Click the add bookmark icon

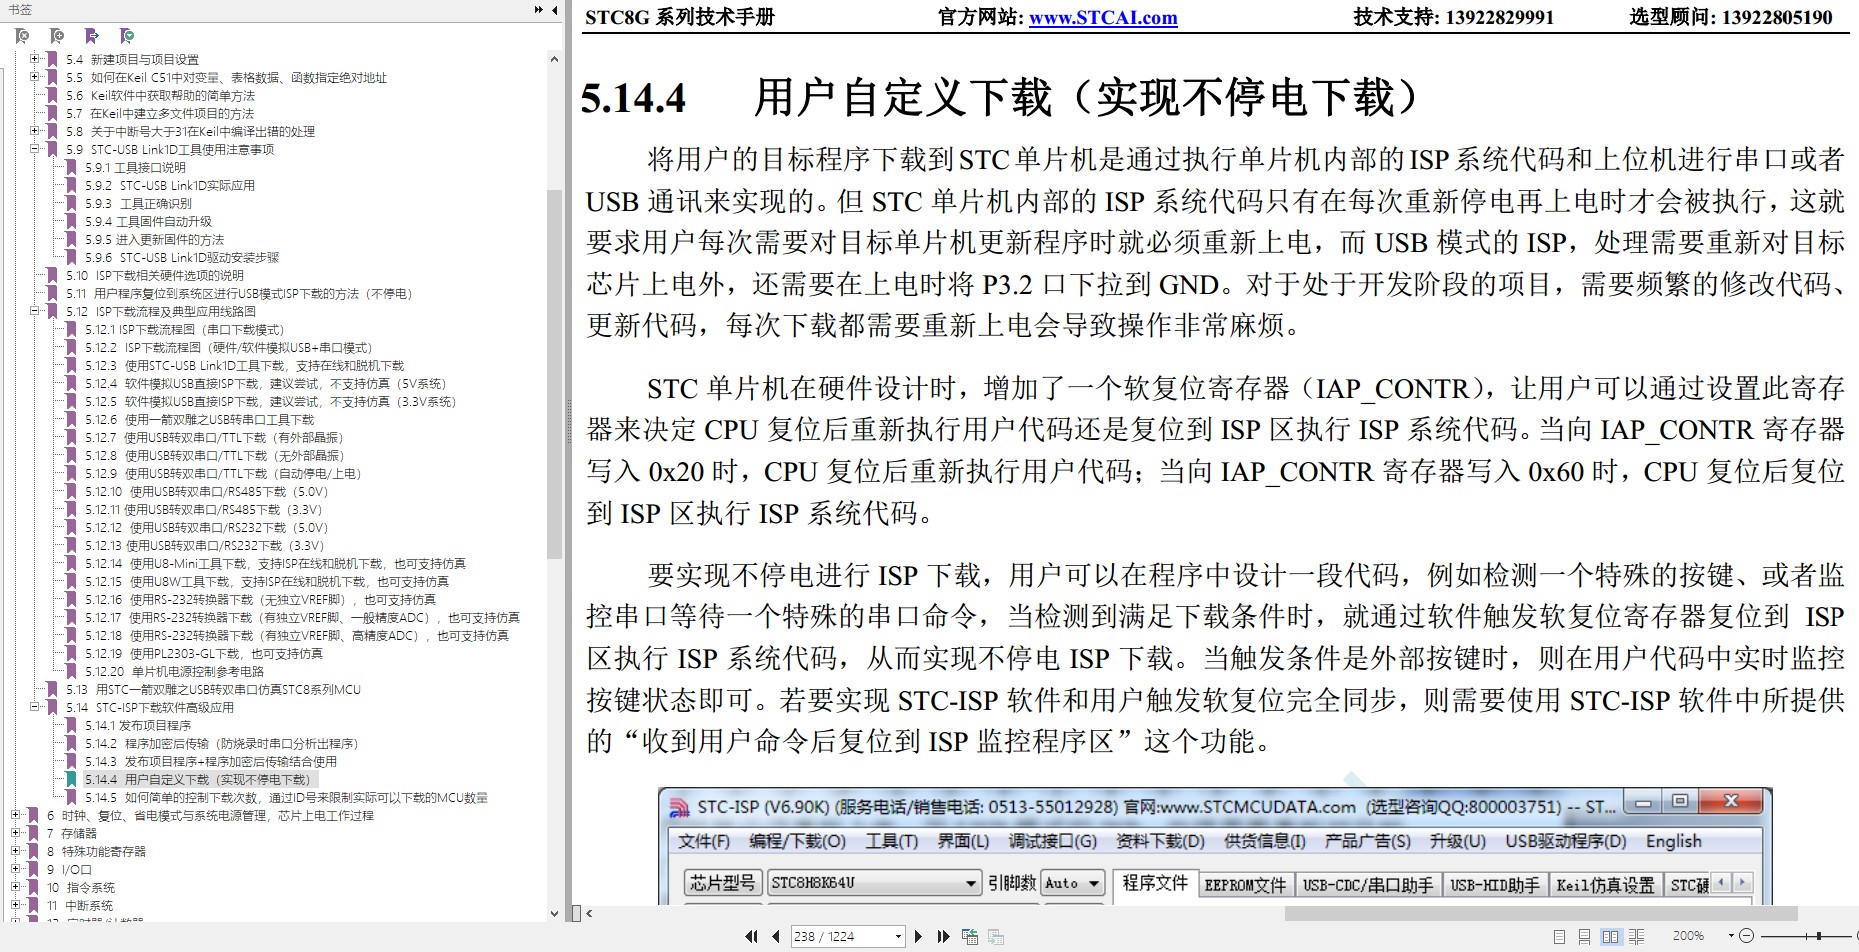pyautogui.click(x=57, y=36)
